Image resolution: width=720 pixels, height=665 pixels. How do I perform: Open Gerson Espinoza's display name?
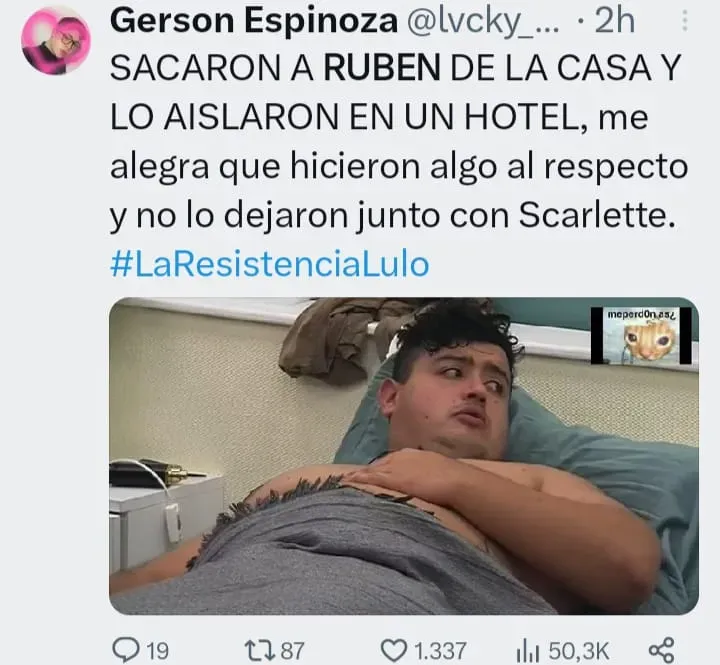[x=253, y=21]
